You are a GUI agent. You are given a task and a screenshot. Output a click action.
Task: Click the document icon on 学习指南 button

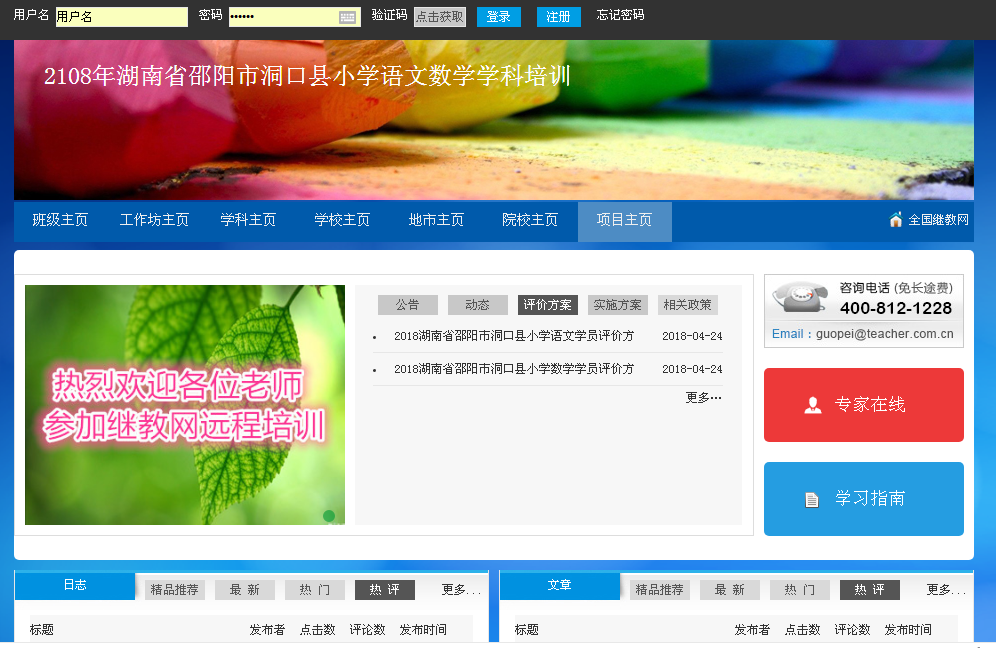[x=812, y=499]
